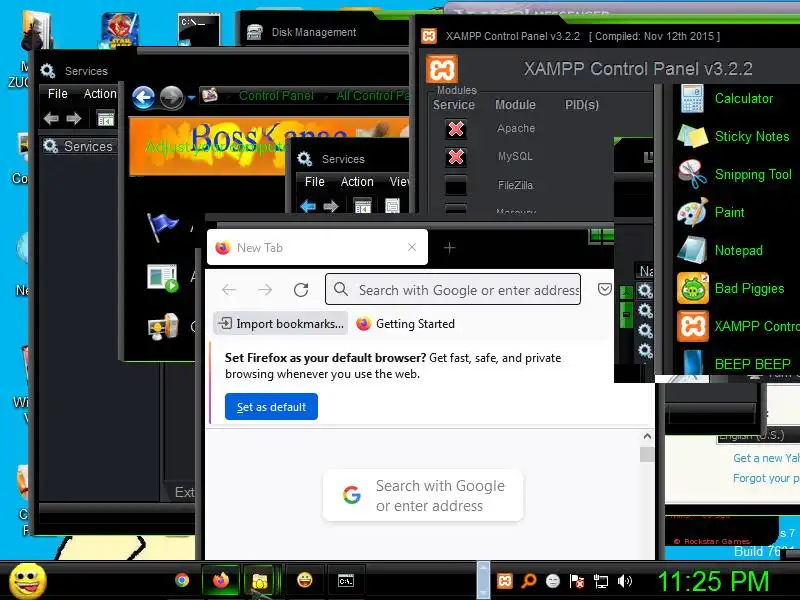Close the New Tab in Firefox
Screen dimensions: 800x600
(x=412, y=247)
